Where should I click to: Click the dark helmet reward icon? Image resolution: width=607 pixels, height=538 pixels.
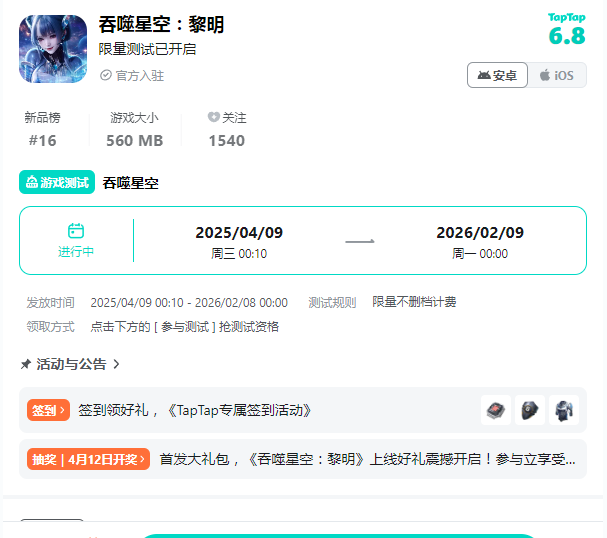pyautogui.click(x=530, y=410)
